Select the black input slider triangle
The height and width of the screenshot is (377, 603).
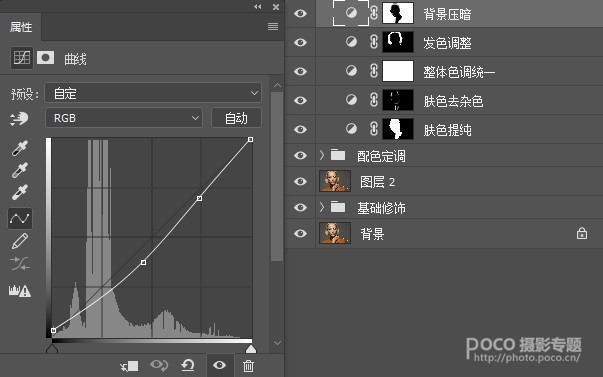click(52, 349)
